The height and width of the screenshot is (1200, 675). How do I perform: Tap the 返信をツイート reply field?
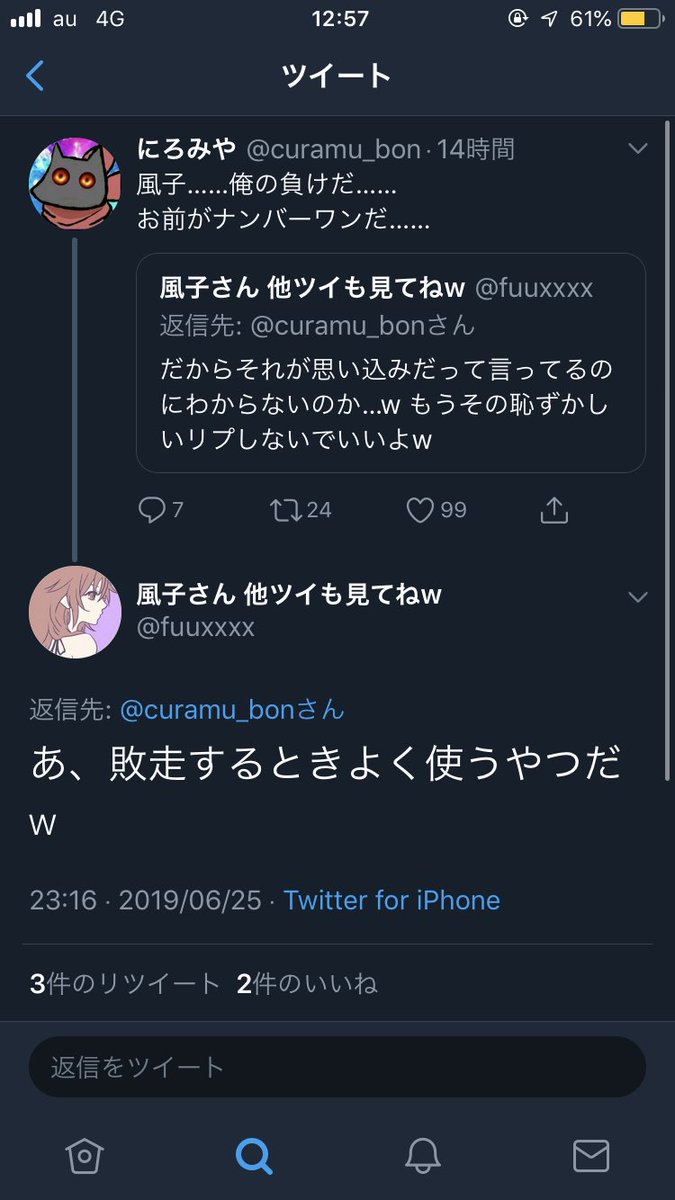(337, 1066)
